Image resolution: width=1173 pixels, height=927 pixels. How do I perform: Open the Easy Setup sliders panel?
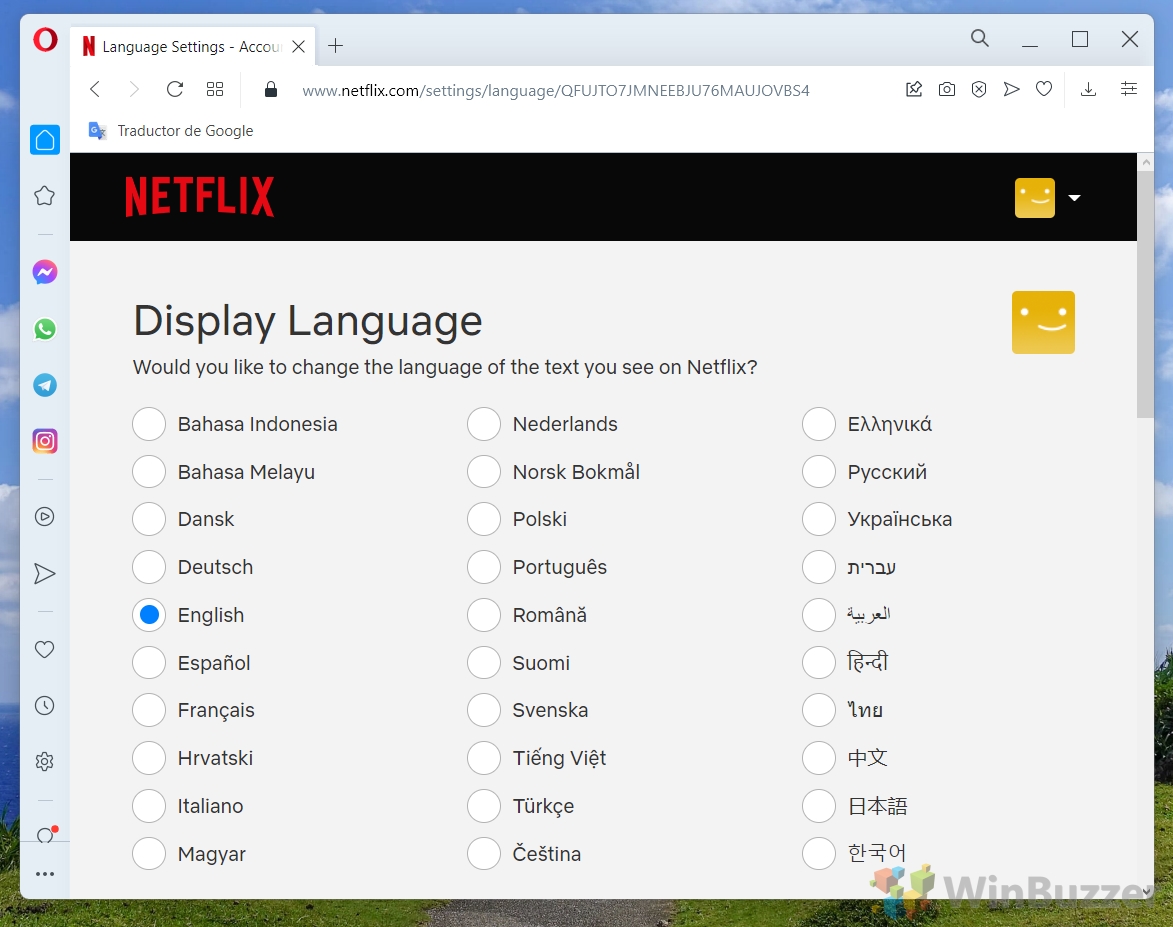[1129, 89]
